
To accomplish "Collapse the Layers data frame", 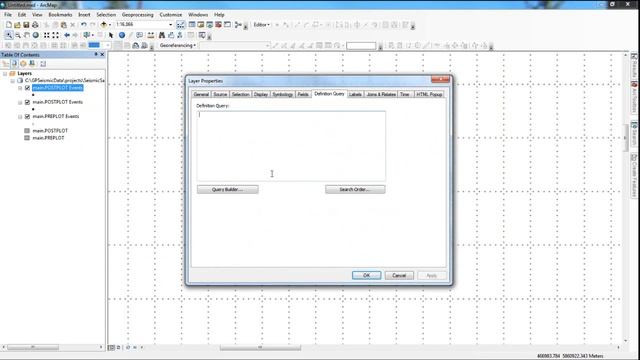I will tap(5, 74).
